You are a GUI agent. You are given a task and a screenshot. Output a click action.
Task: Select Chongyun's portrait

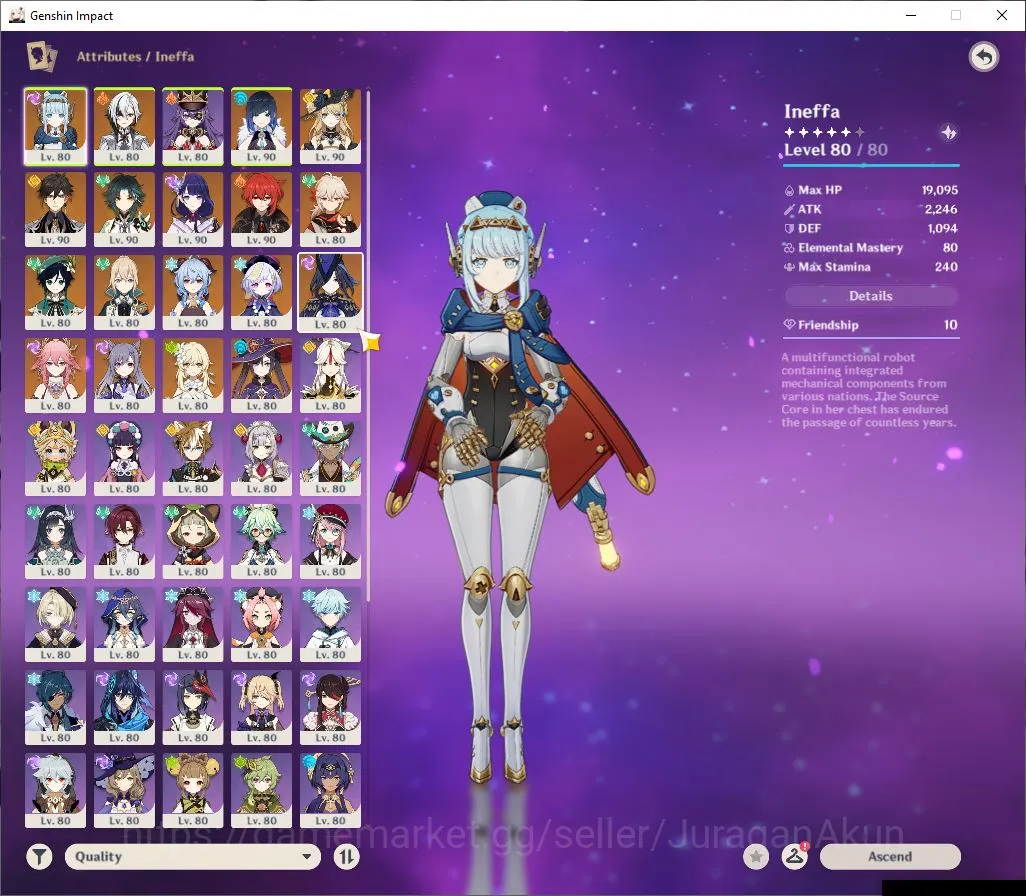click(330, 624)
